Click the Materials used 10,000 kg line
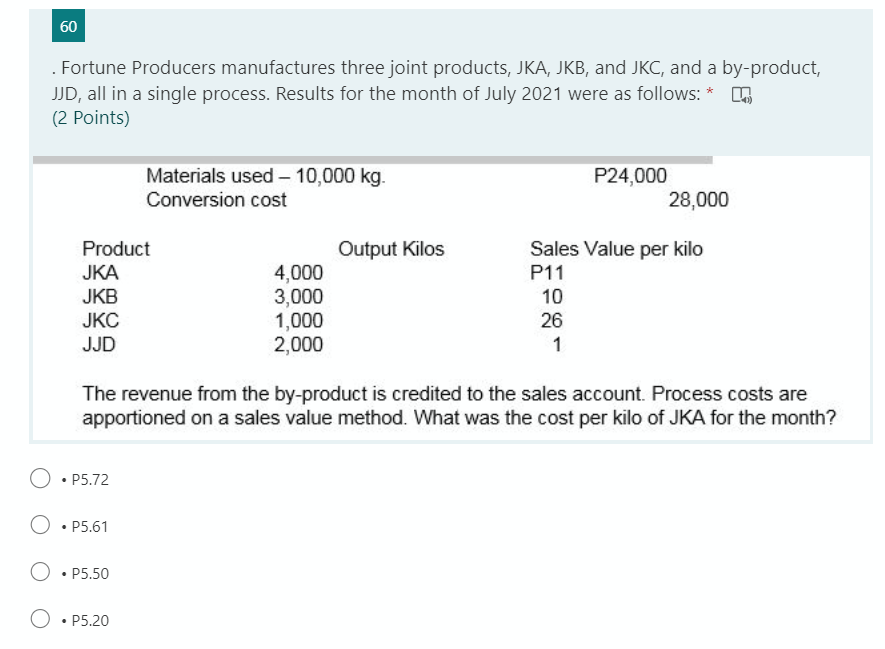 pyautogui.click(x=266, y=176)
